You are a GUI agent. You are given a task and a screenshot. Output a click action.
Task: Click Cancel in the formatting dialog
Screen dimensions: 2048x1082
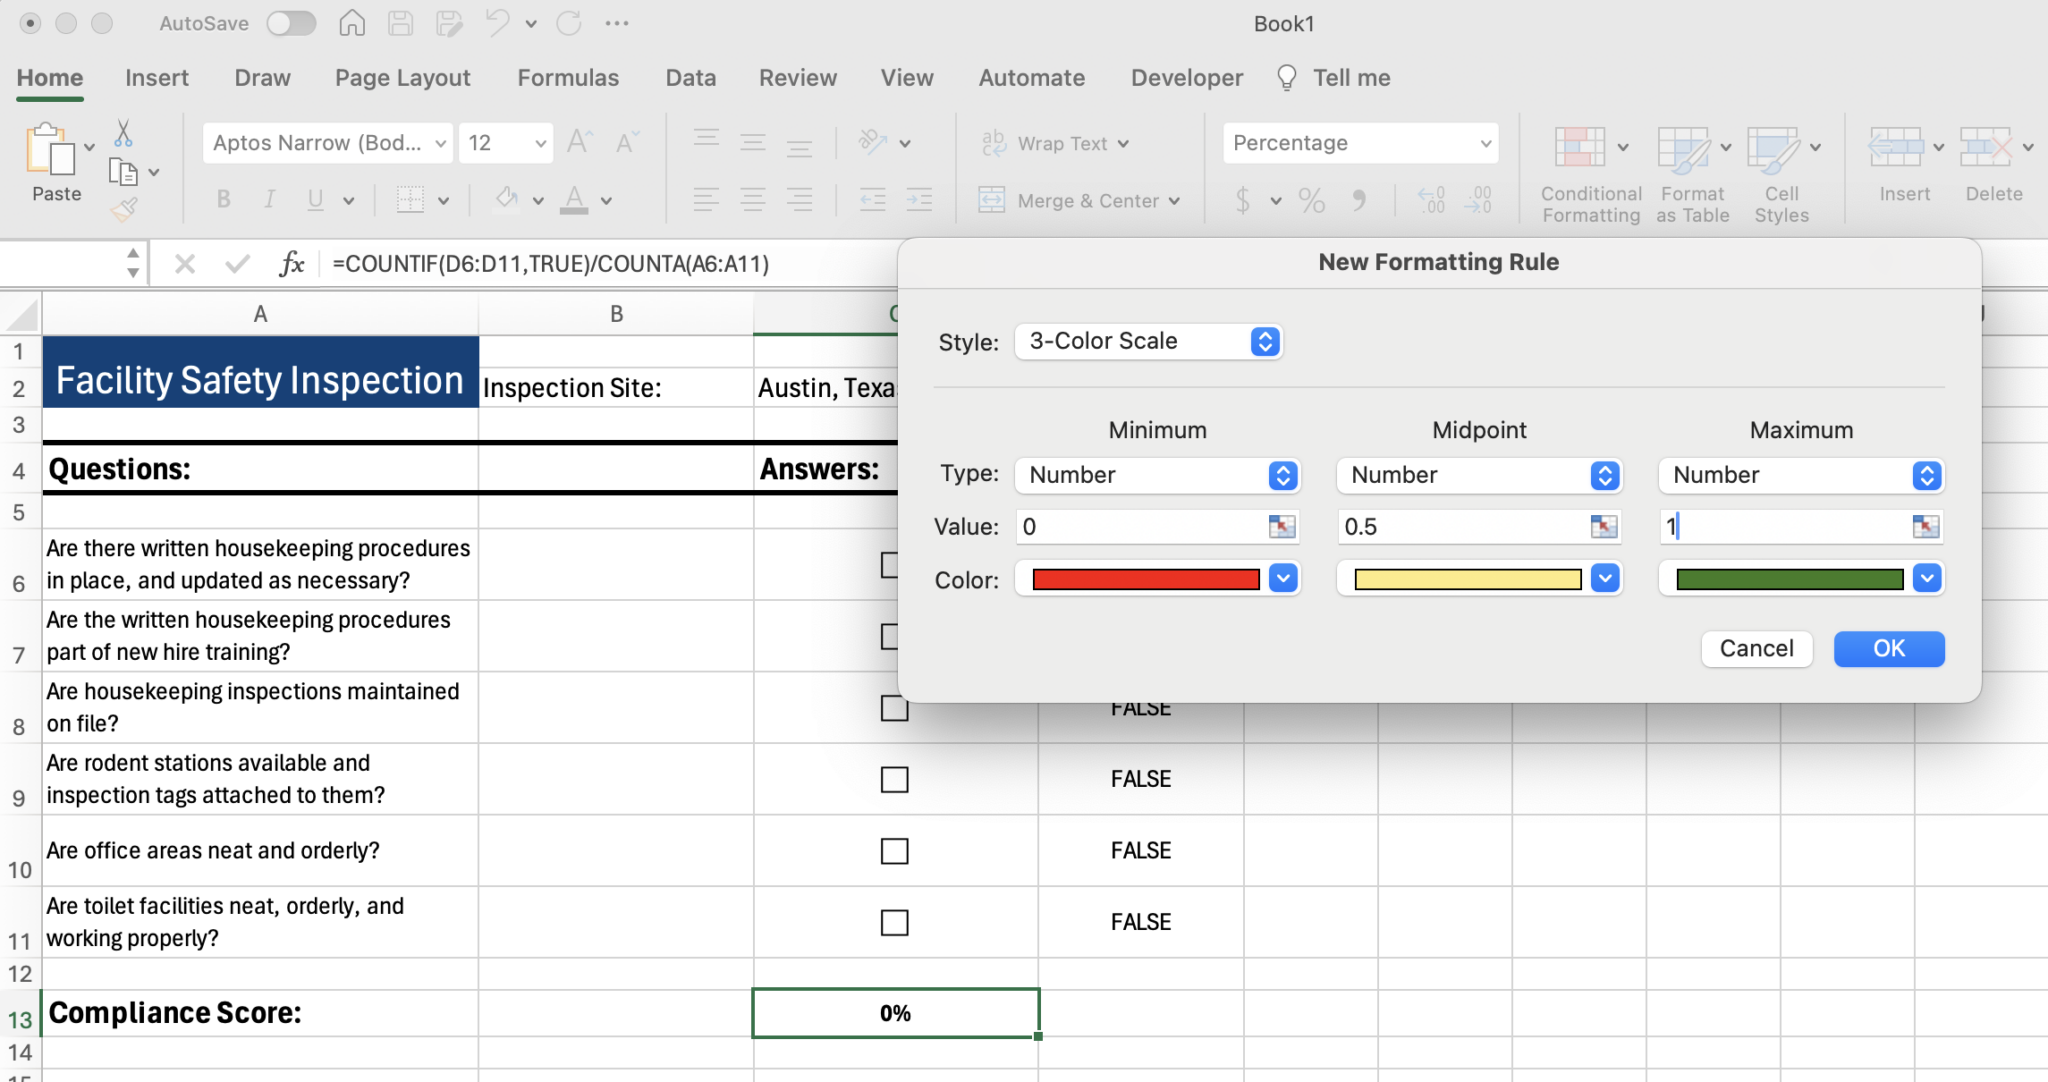[1755, 648]
